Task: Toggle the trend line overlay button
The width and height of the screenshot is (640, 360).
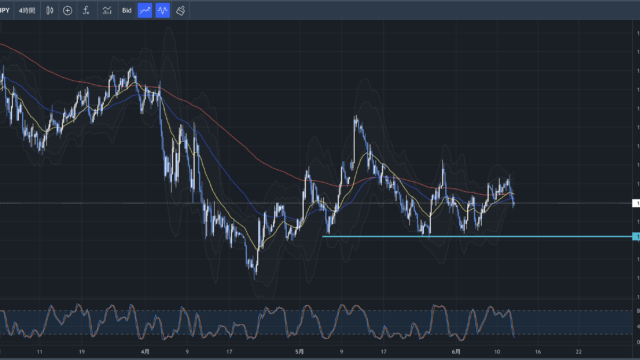Action: coord(145,11)
